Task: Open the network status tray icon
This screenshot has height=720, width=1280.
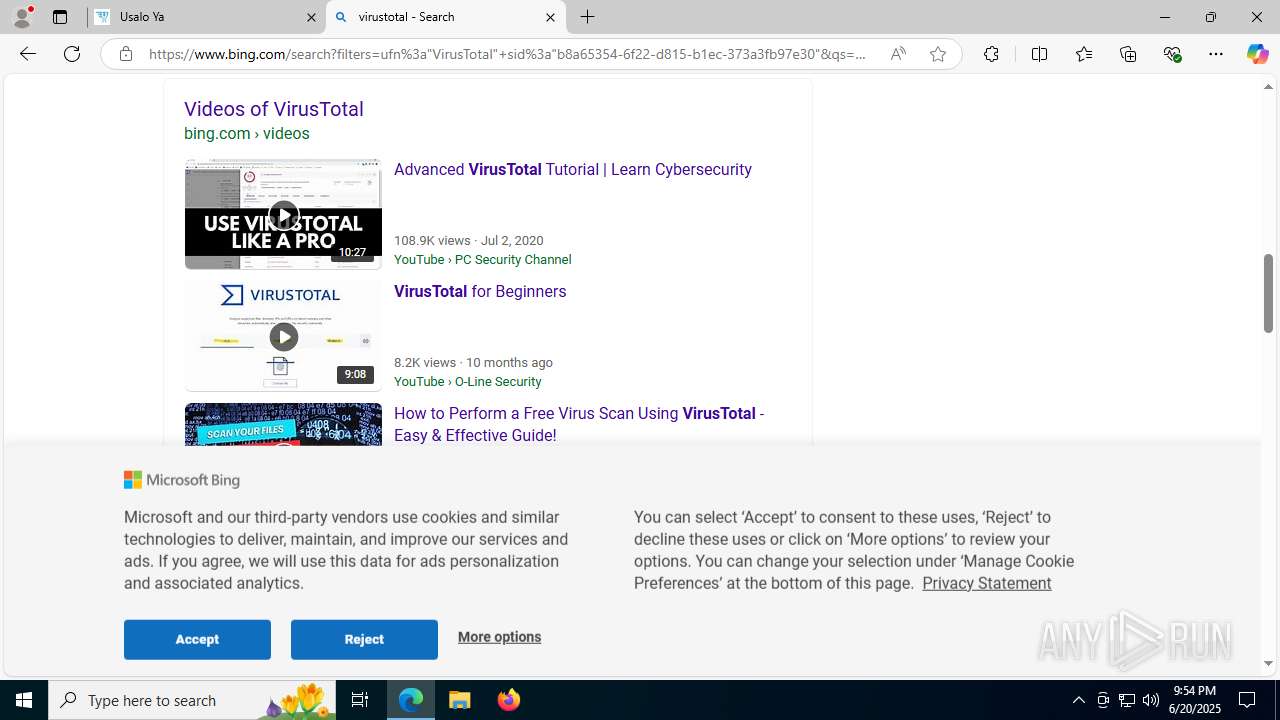Action: 1127,700
